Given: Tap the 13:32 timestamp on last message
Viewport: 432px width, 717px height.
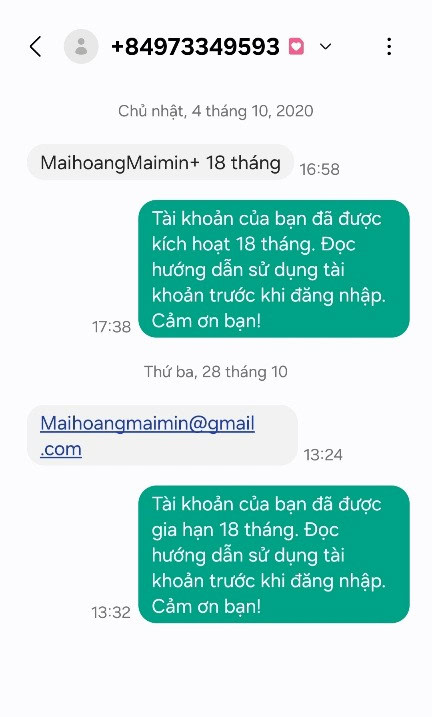Looking at the screenshot, I should coord(111,612).
